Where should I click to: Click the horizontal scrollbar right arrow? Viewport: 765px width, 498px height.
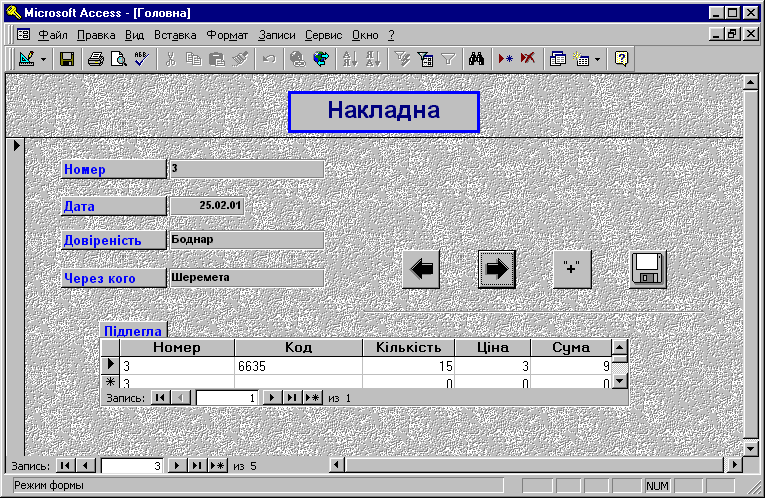[x=734, y=465]
